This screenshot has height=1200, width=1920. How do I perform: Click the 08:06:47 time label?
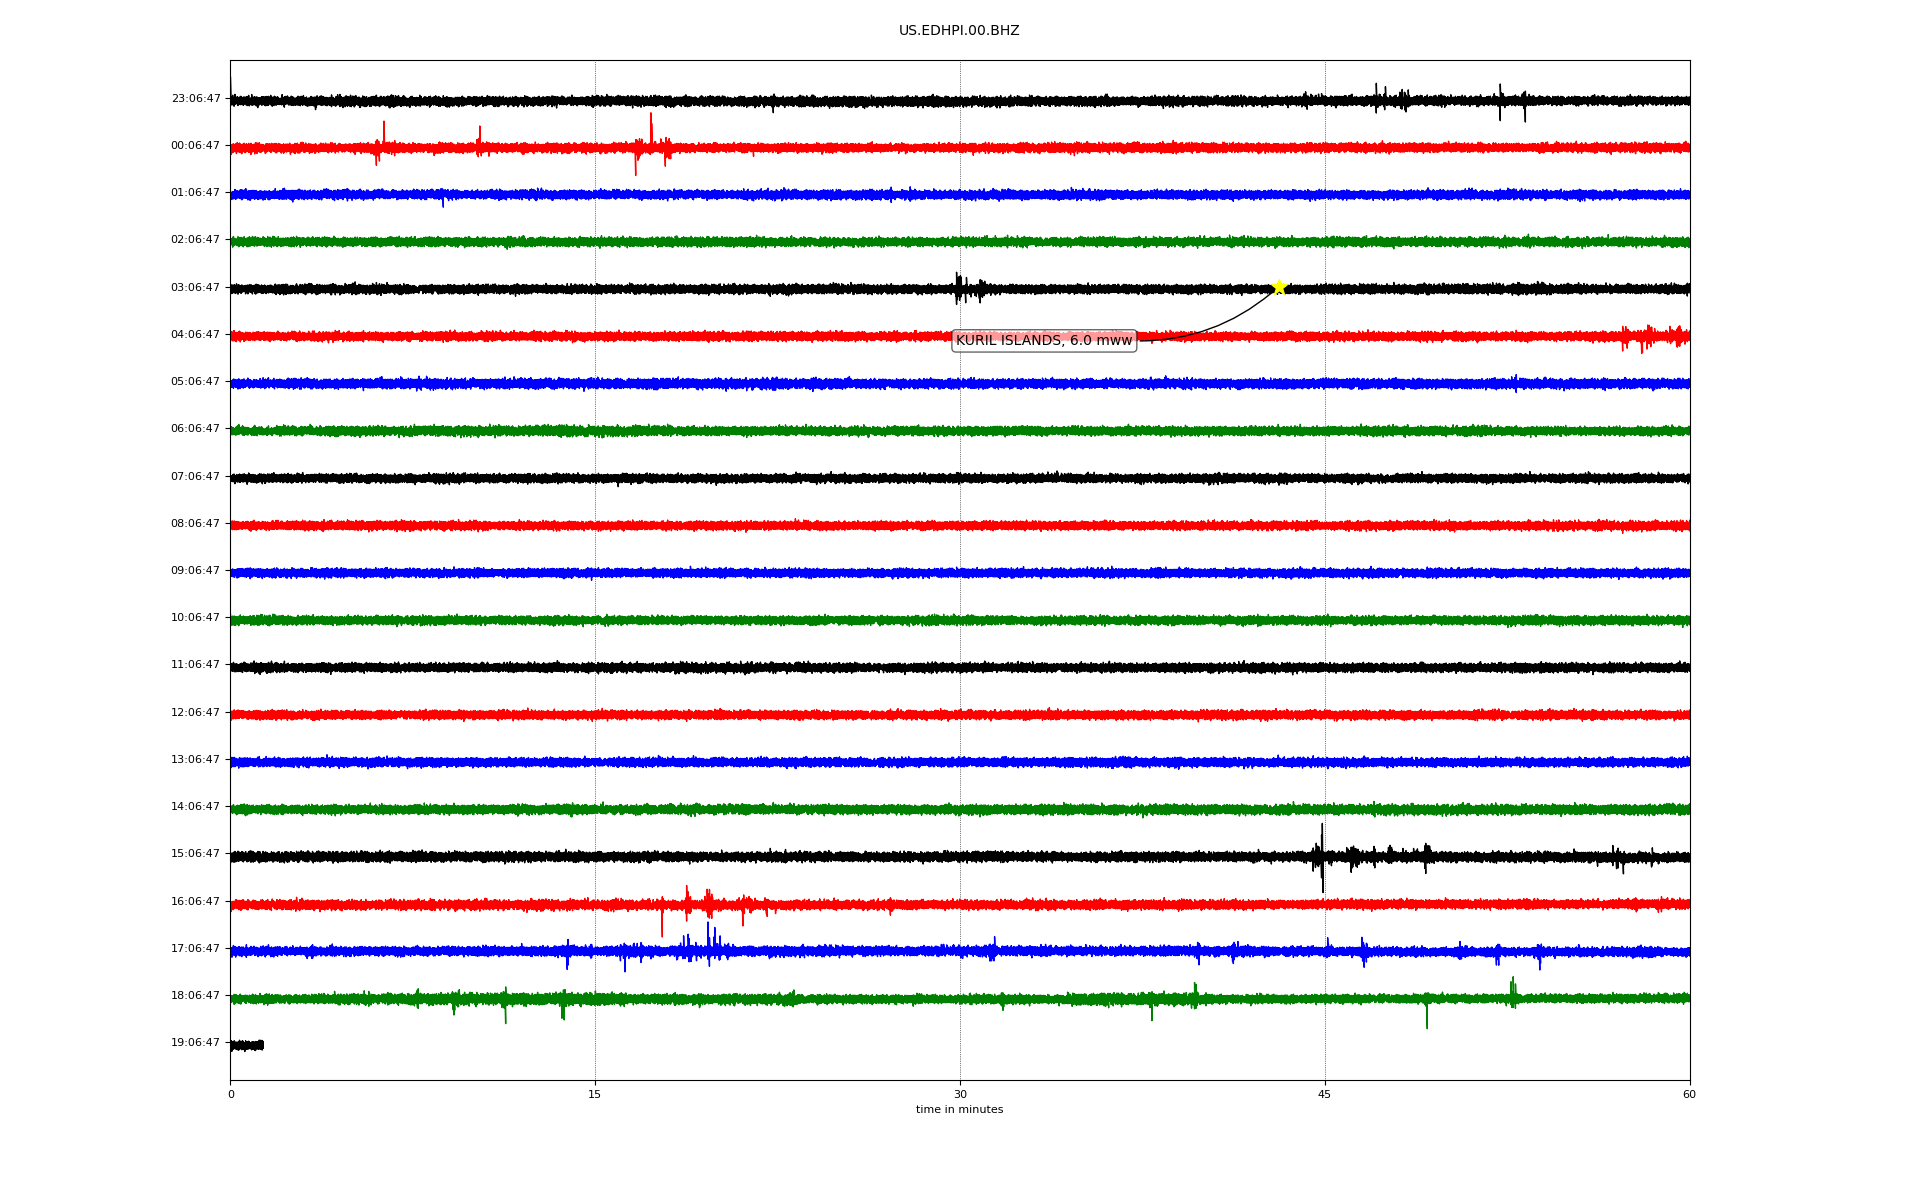click(196, 524)
